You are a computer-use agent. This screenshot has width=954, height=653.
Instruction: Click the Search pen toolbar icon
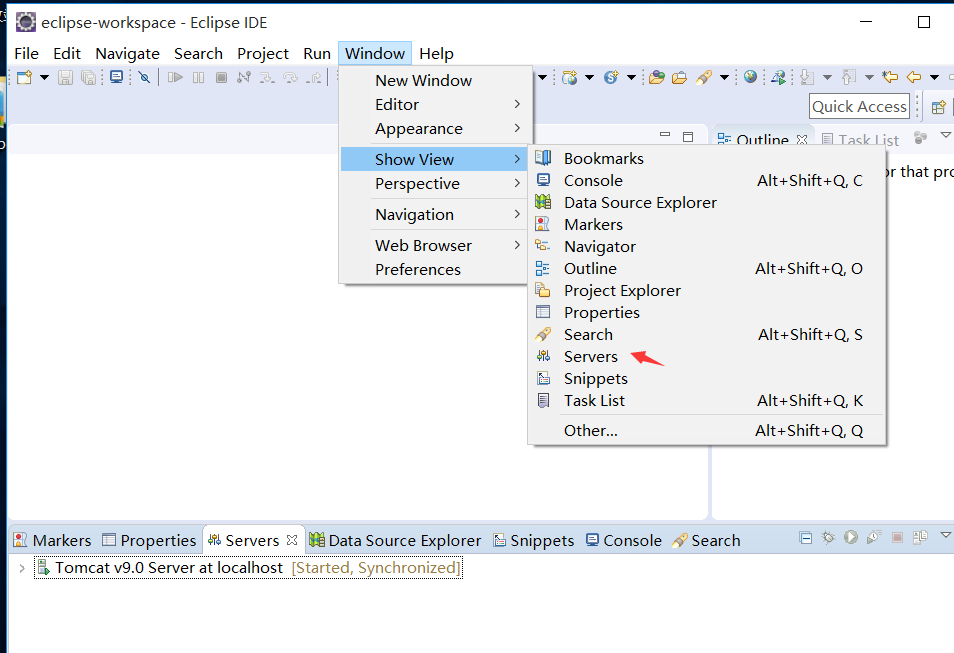coord(704,77)
